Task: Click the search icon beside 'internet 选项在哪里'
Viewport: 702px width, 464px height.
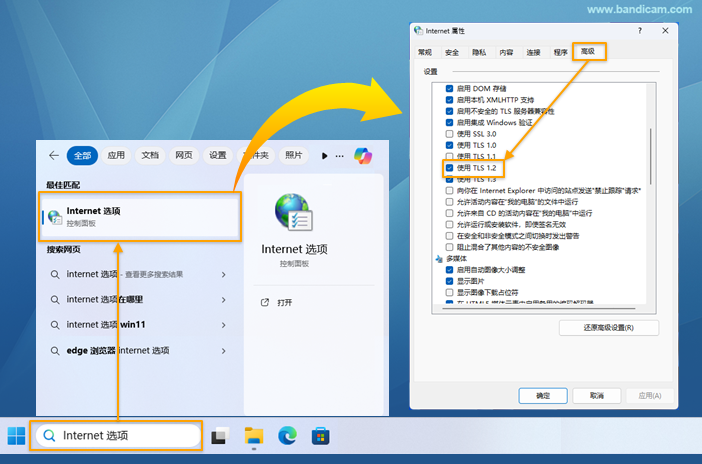Action: tap(55, 300)
